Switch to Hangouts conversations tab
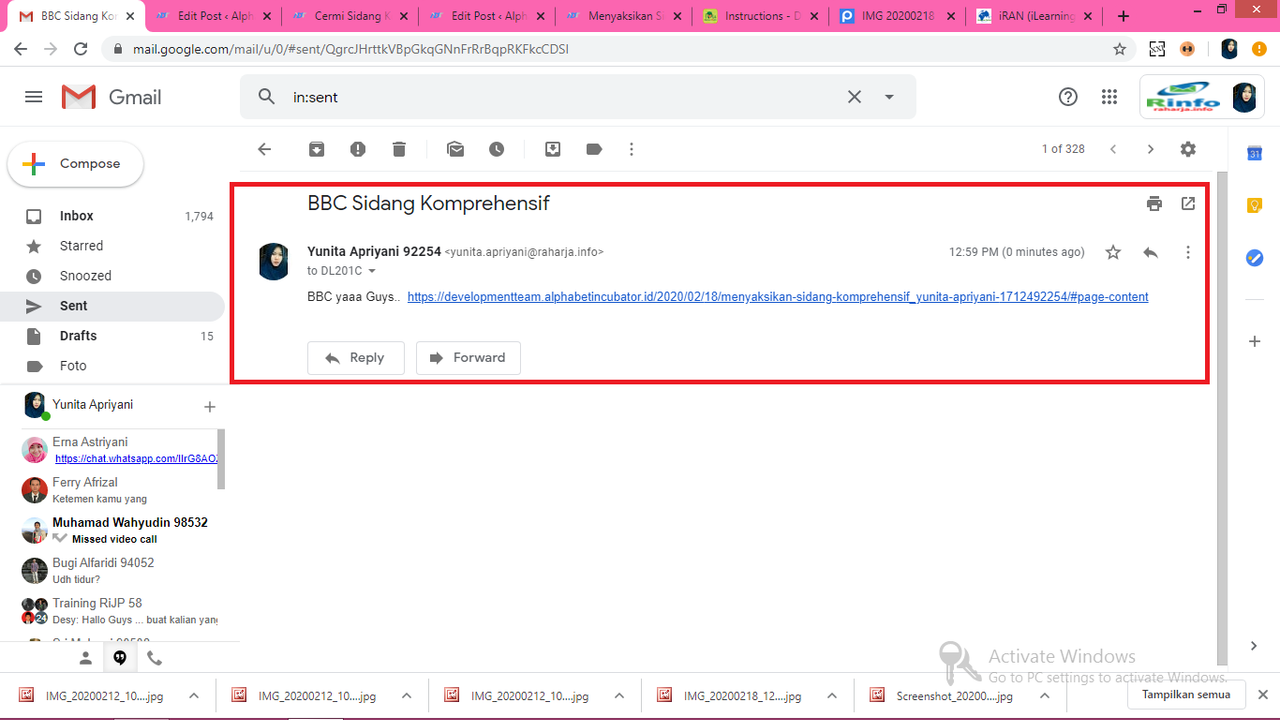 pos(120,658)
